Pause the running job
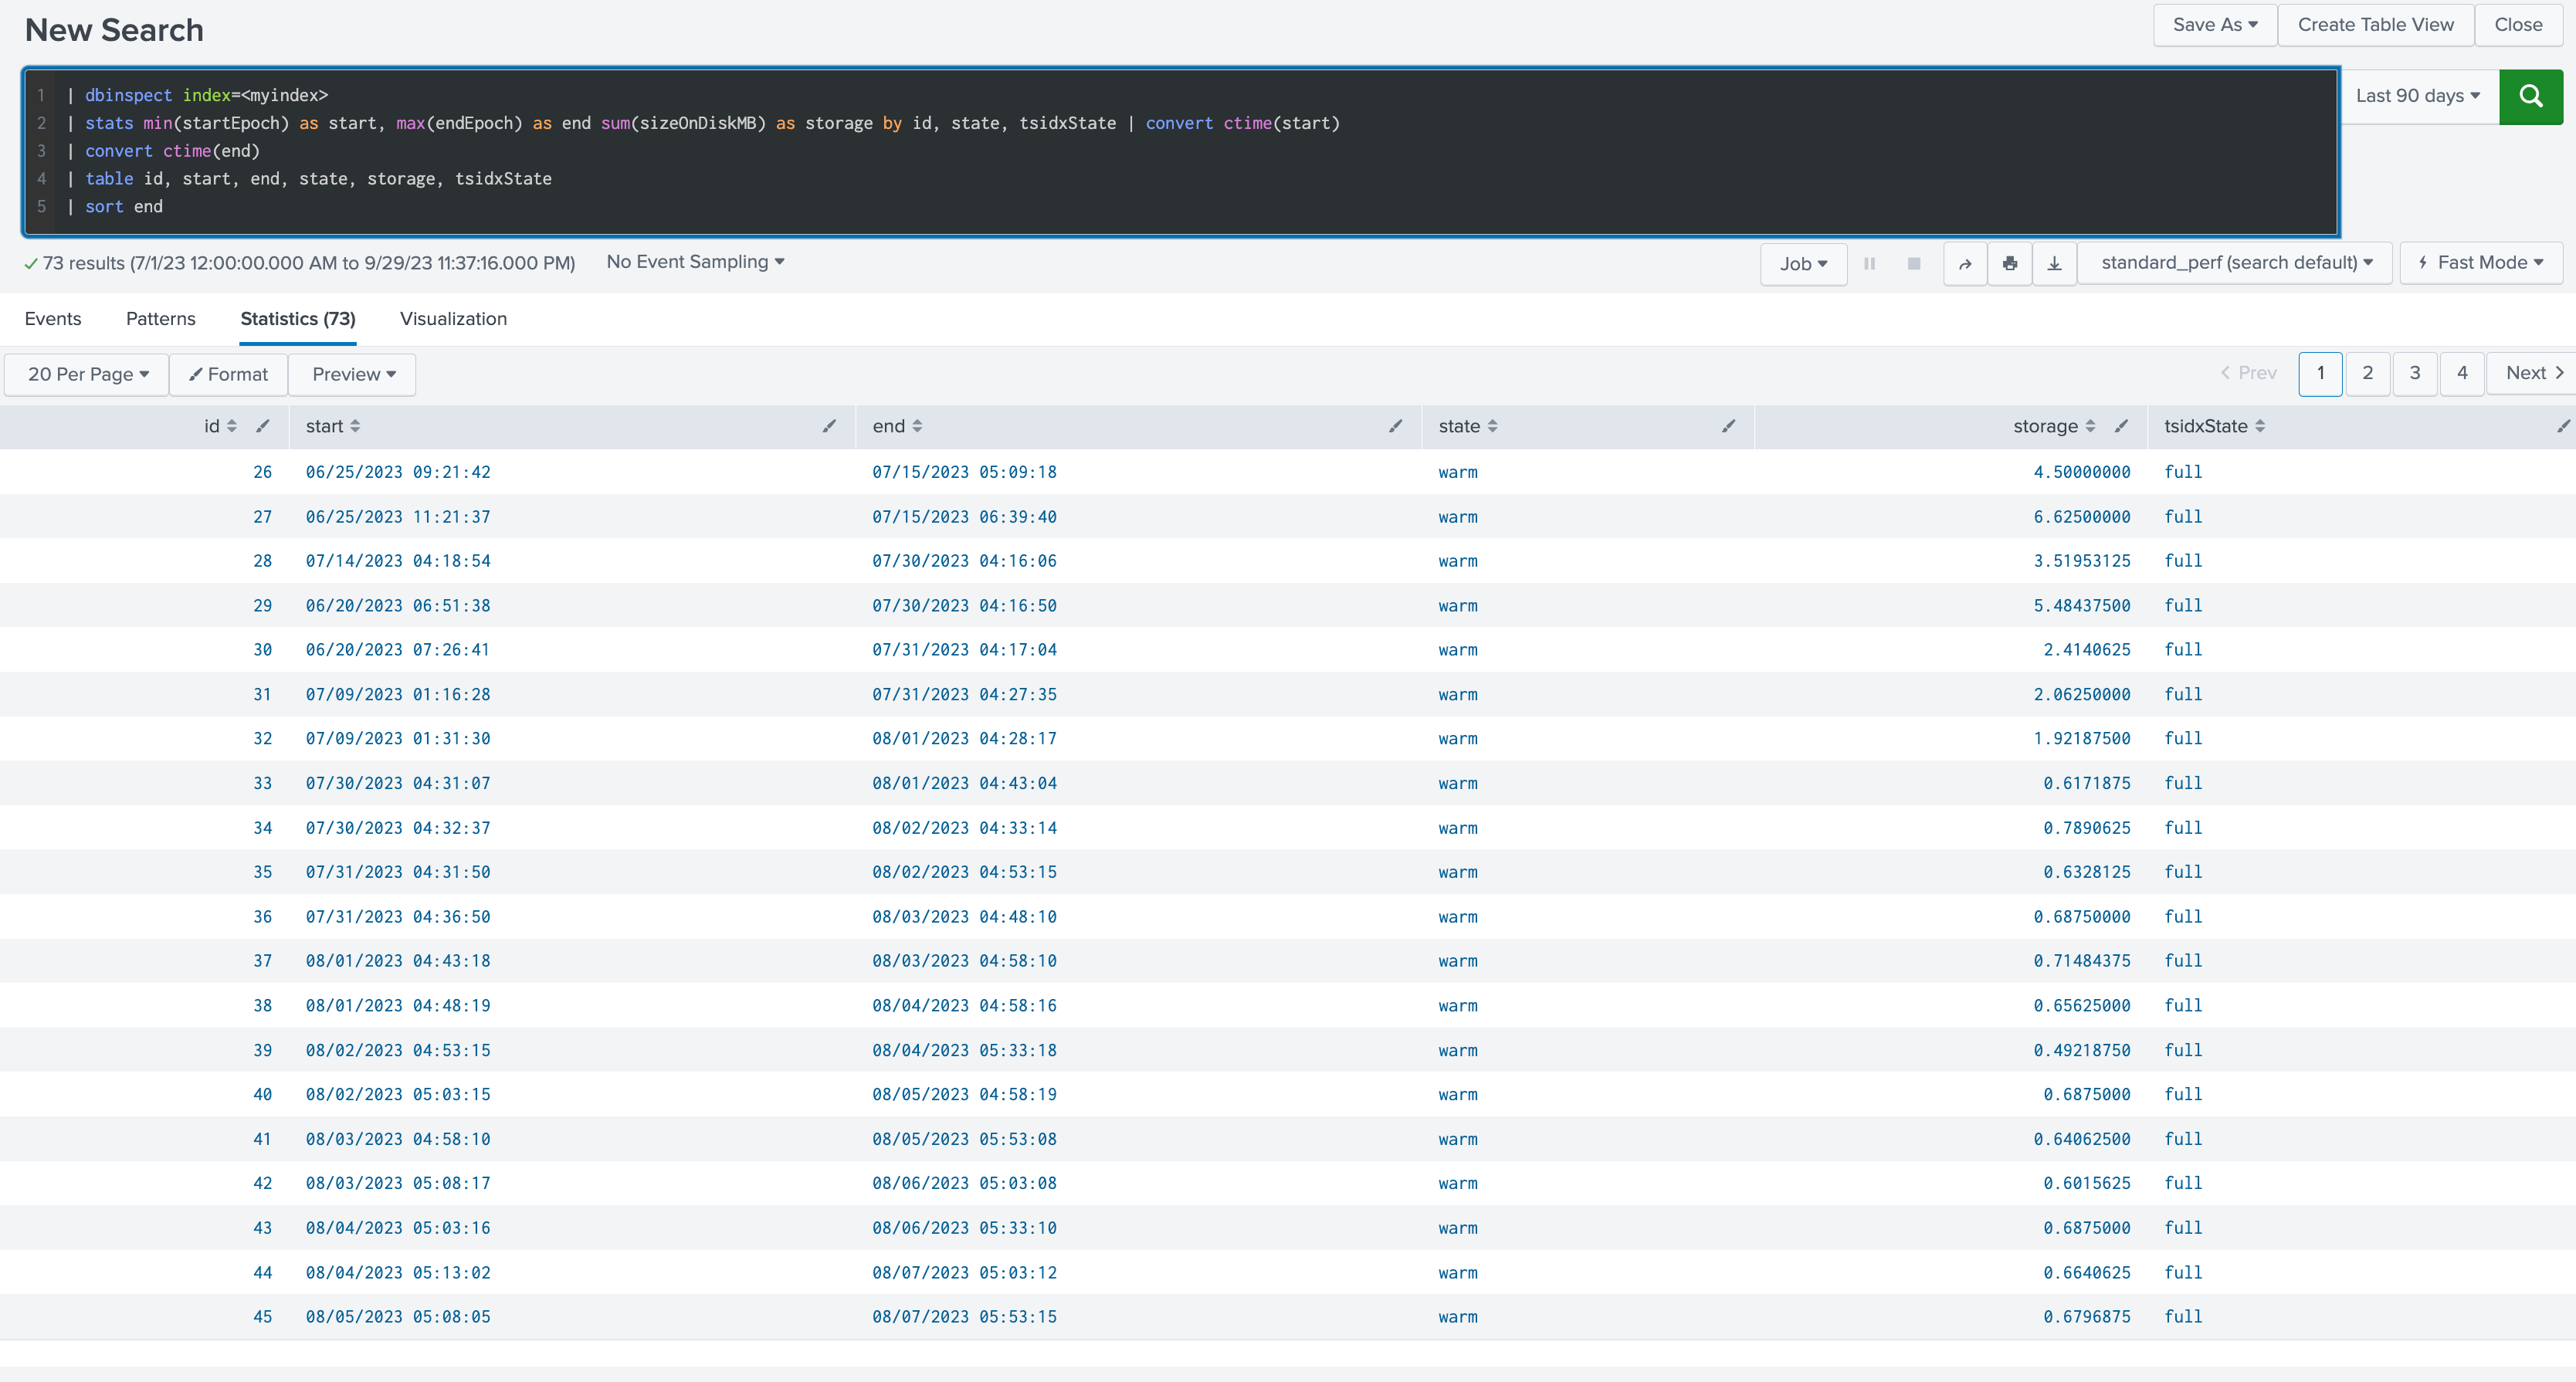The image size is (2576, 1382). click(1870, 263)
